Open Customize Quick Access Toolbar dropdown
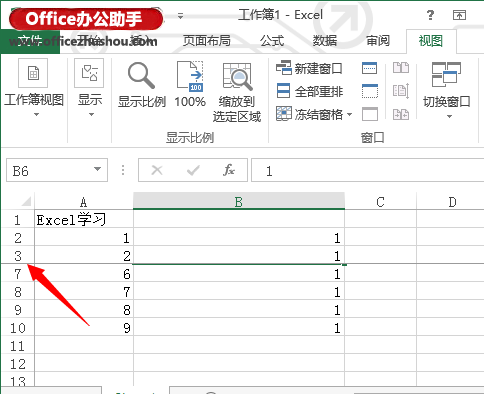Image resolution: width=484 pixels, height=394 pixels. [x=180, y=16]
